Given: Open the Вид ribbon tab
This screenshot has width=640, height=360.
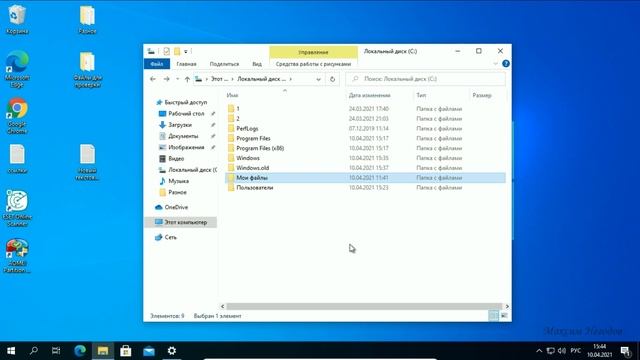Looking at the screenshot, I should coord(257,64).
